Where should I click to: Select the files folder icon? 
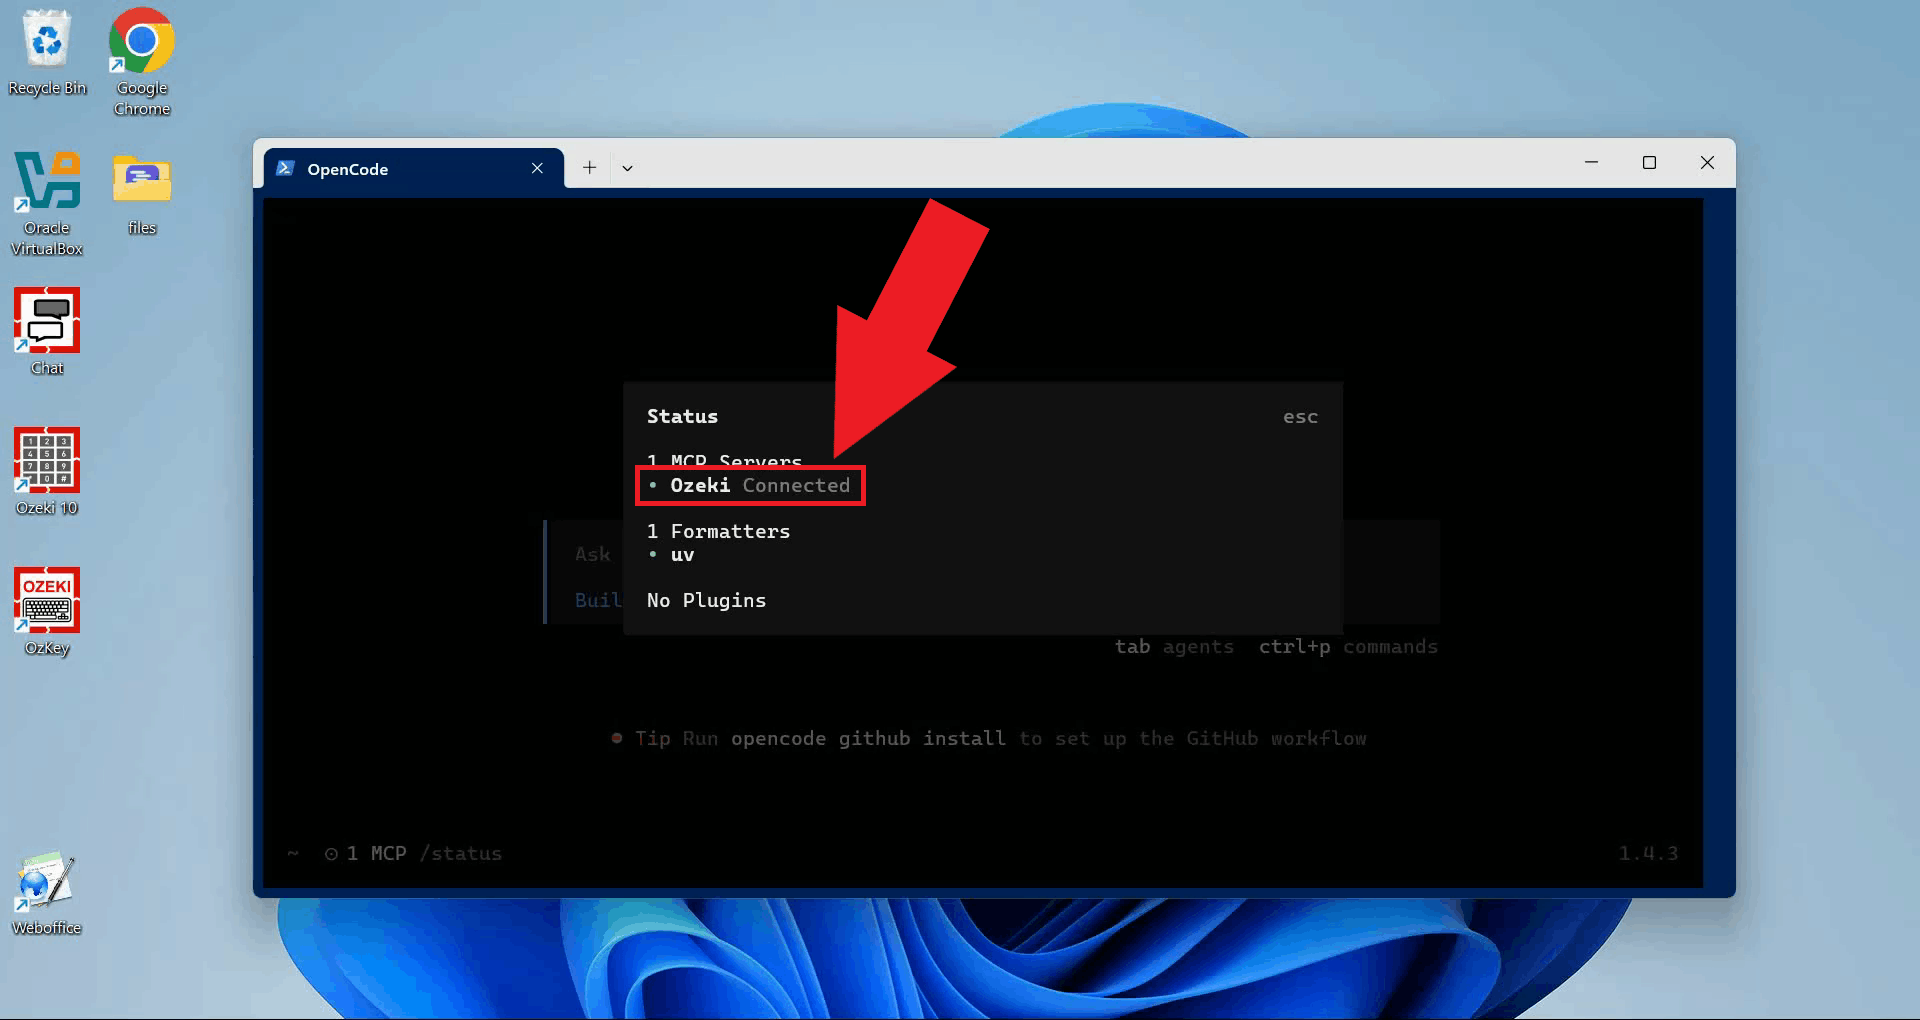(142, 194)
